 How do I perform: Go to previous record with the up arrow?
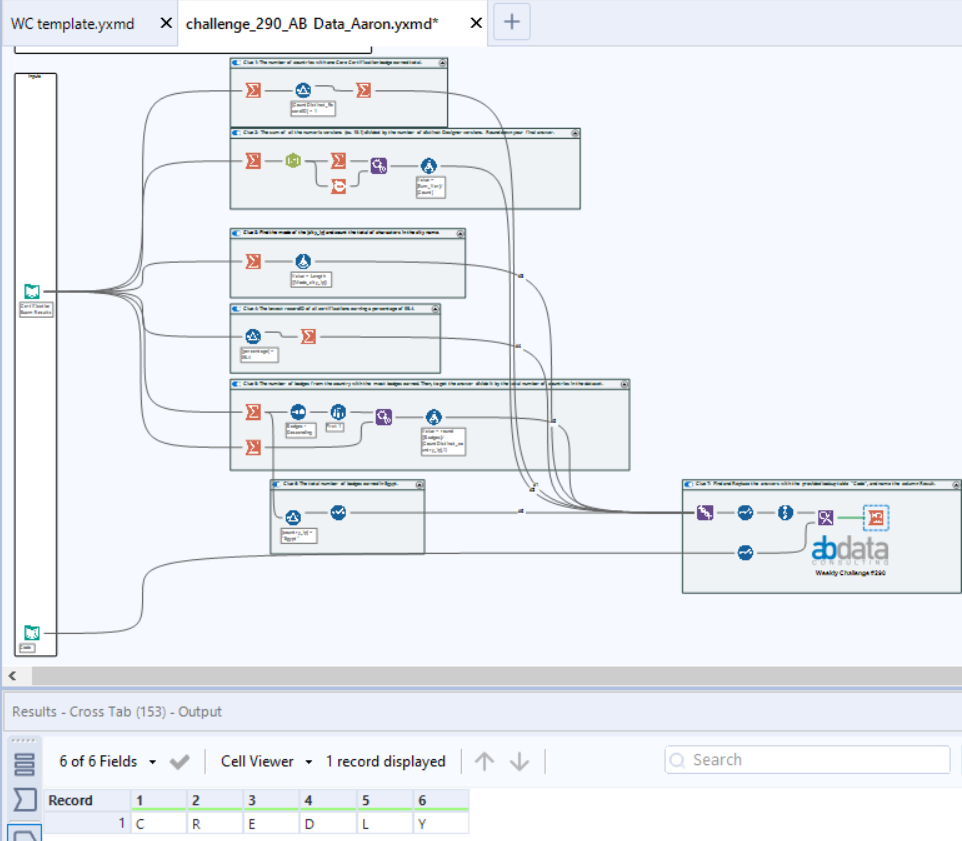484,761
